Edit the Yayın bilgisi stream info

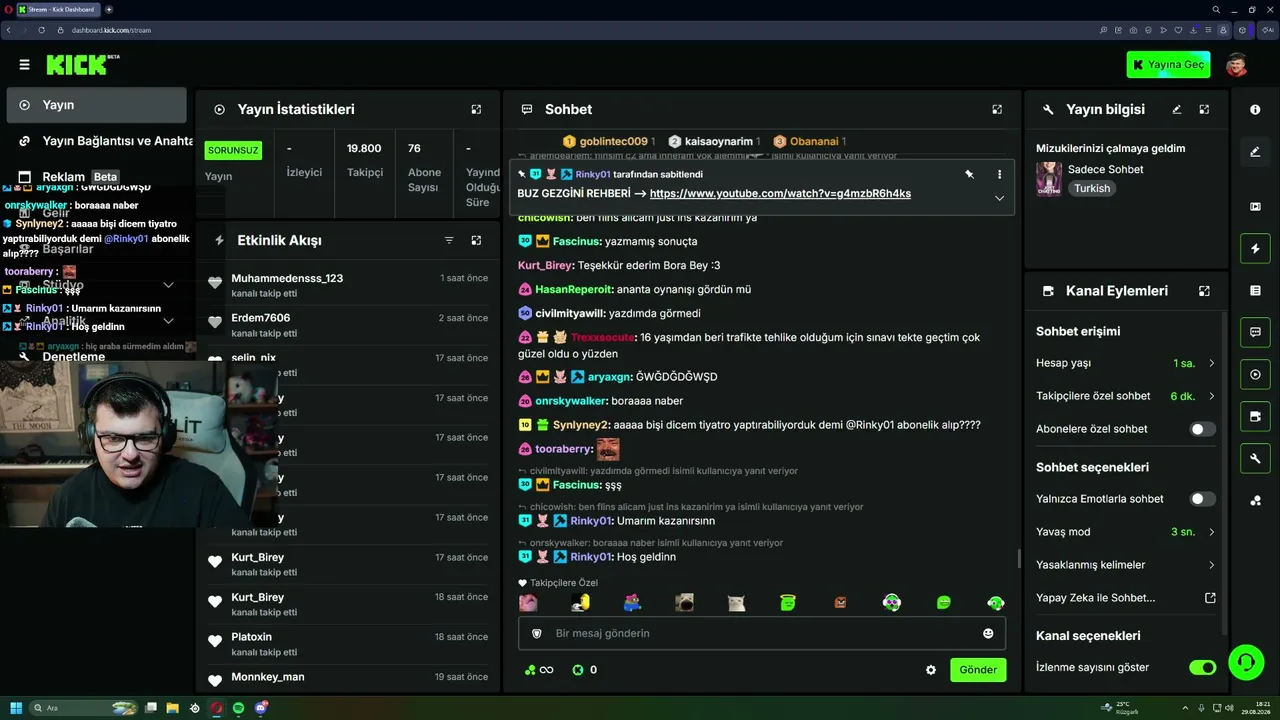pos(1177,109)
